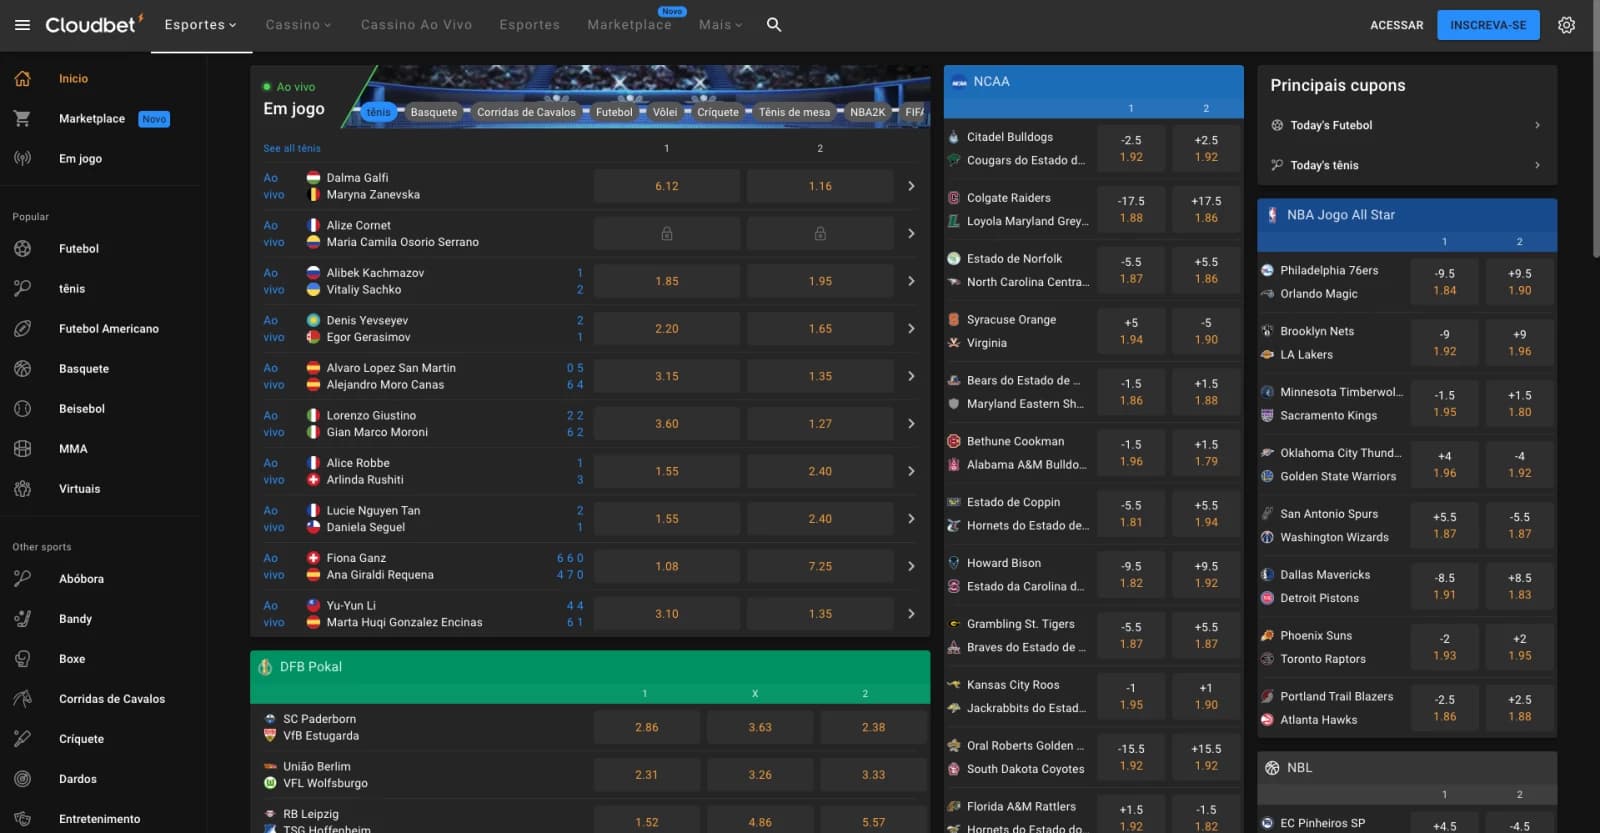
Task: Select Egor Gerasimov 1.65 odds
Action: coord(820,328)
